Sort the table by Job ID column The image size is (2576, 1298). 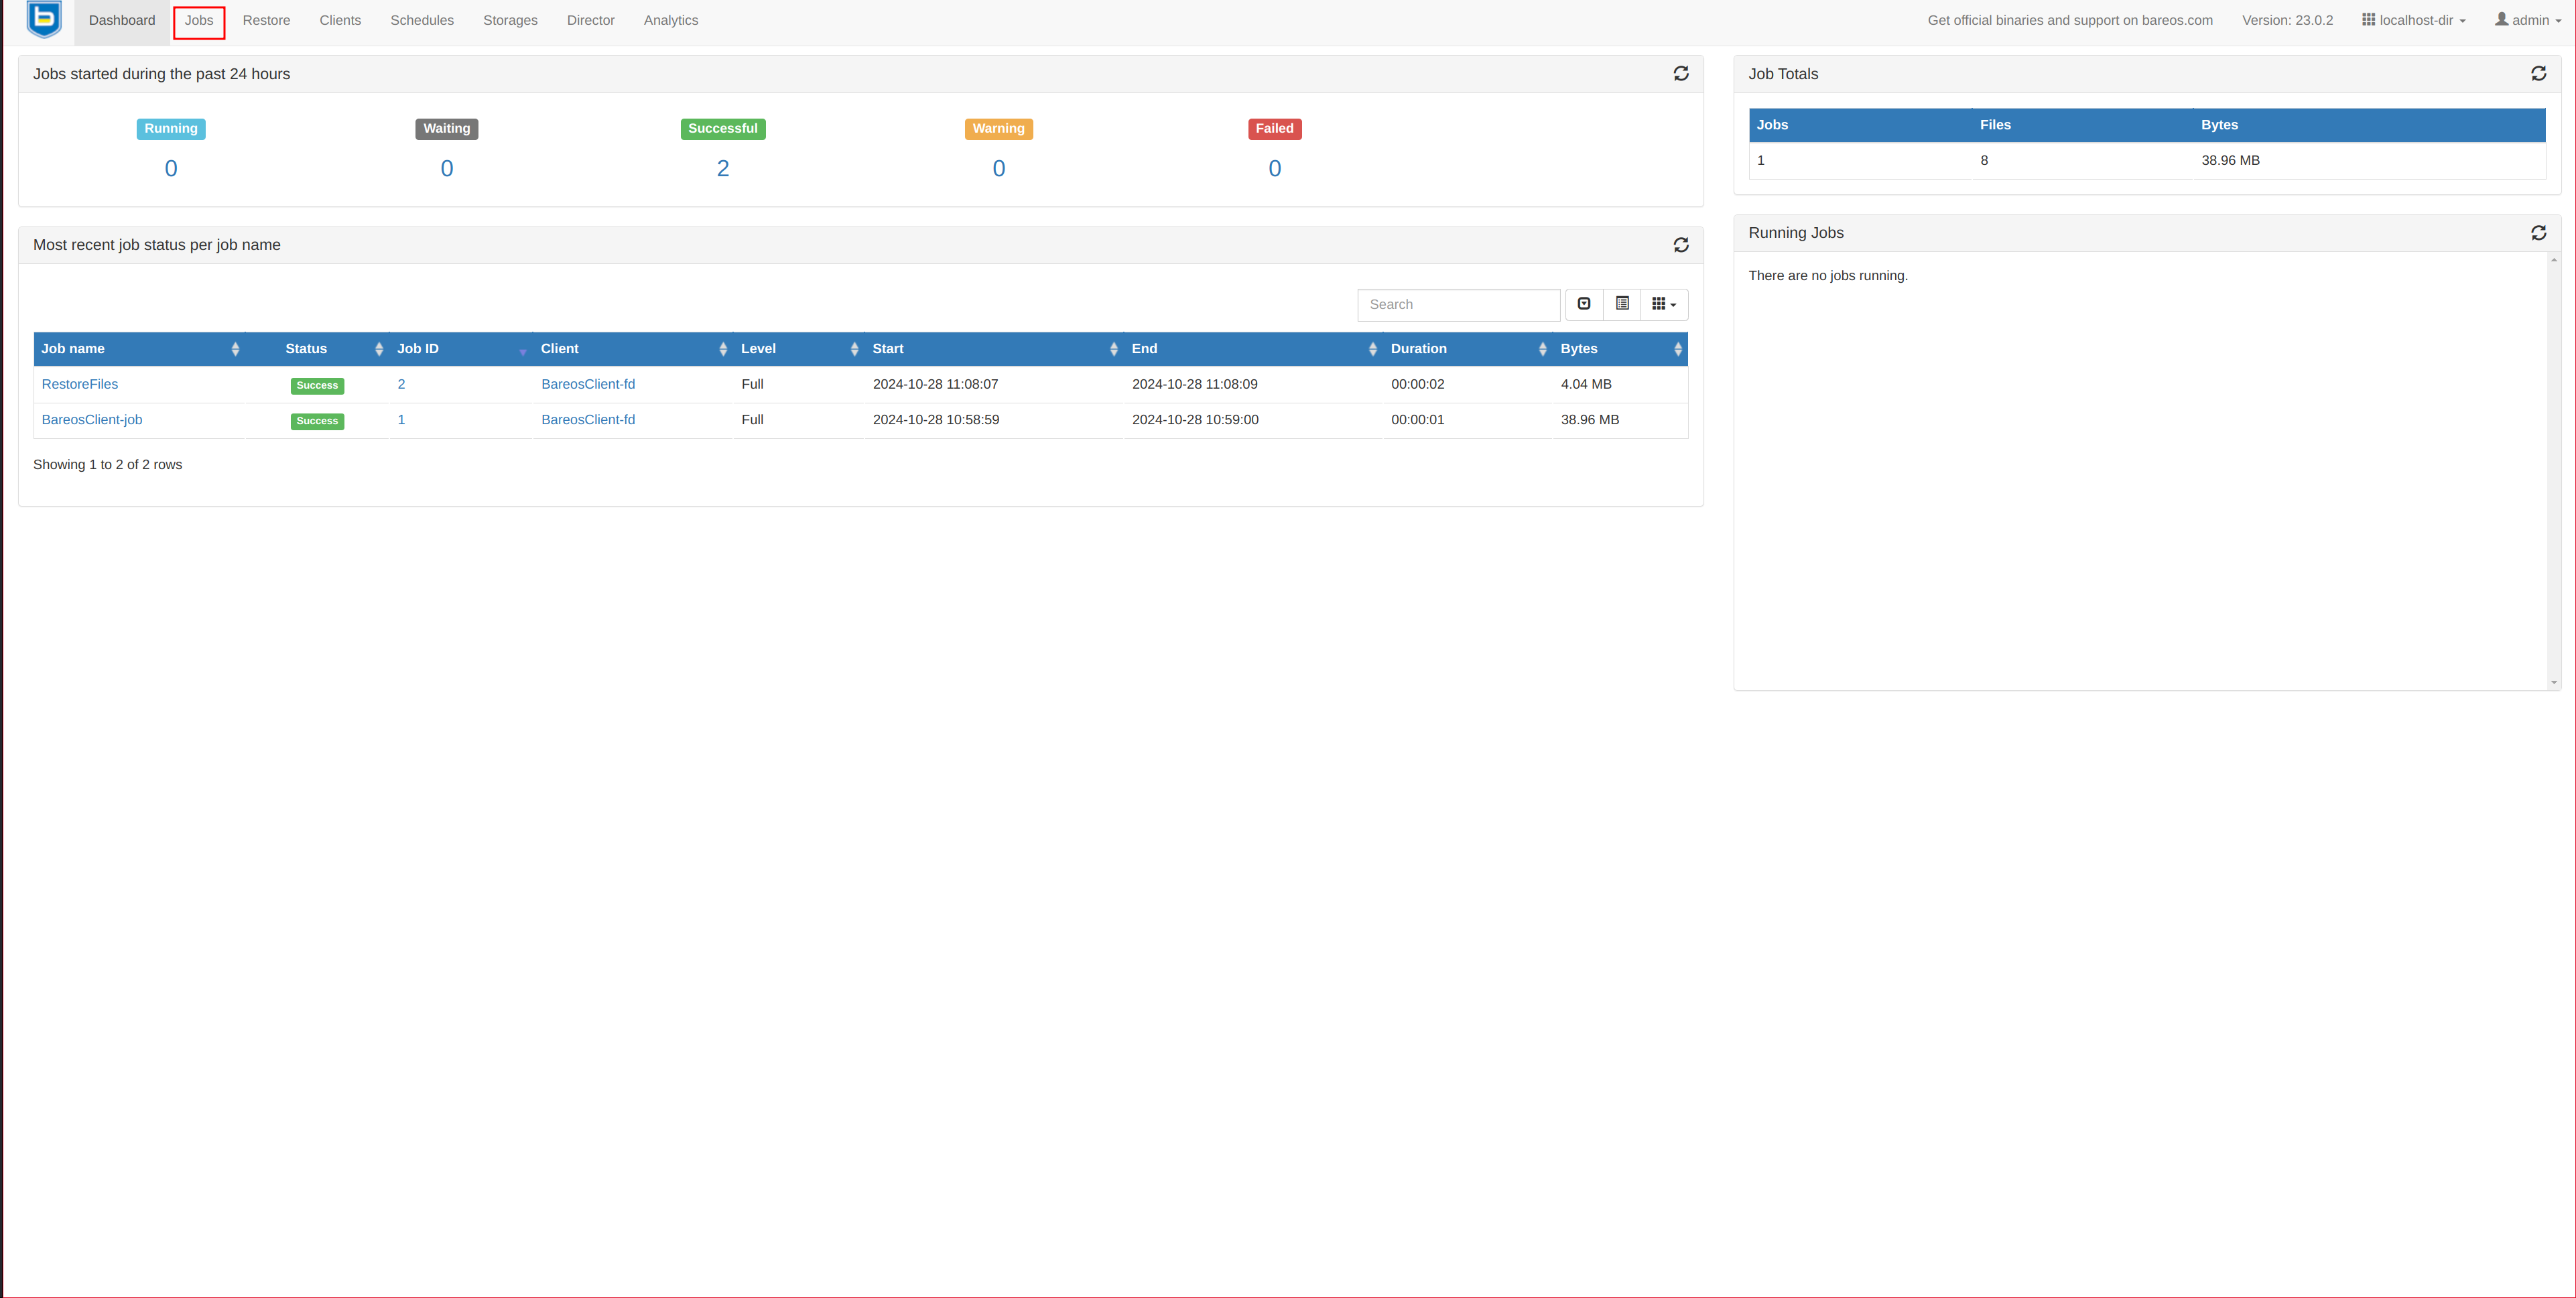(x=418, y=349)
